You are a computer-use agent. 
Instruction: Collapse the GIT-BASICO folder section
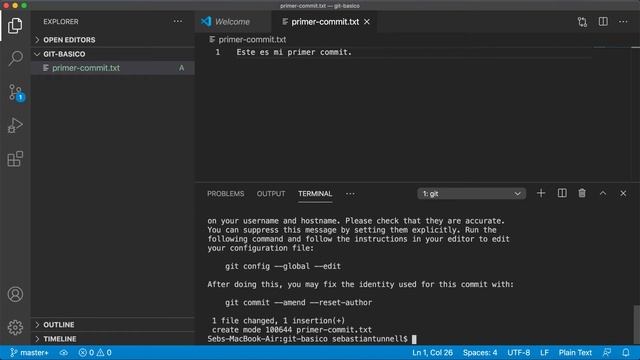[113, 54]
